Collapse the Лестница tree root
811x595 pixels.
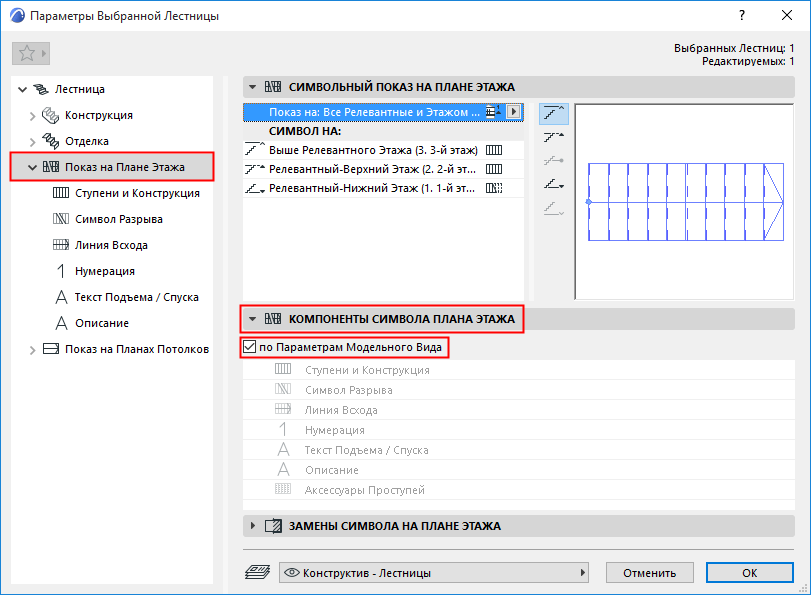coord(22,90)
